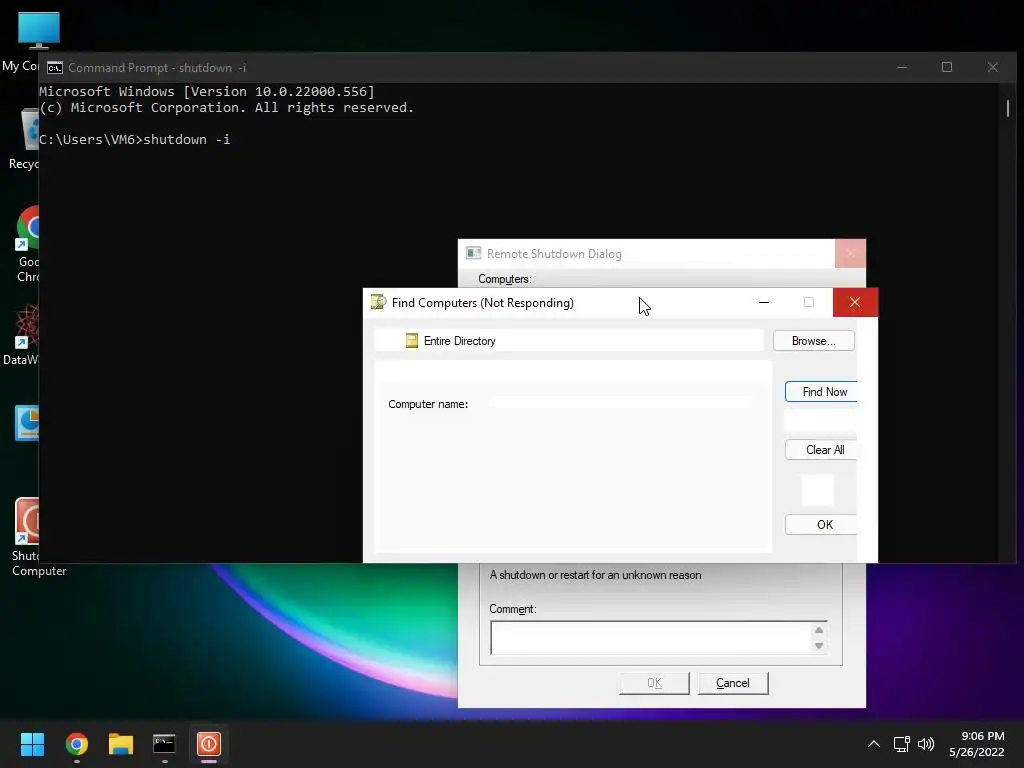The image size is (1024, 768).
Task: Open the volume tray icon
Action: pos(926,744)
